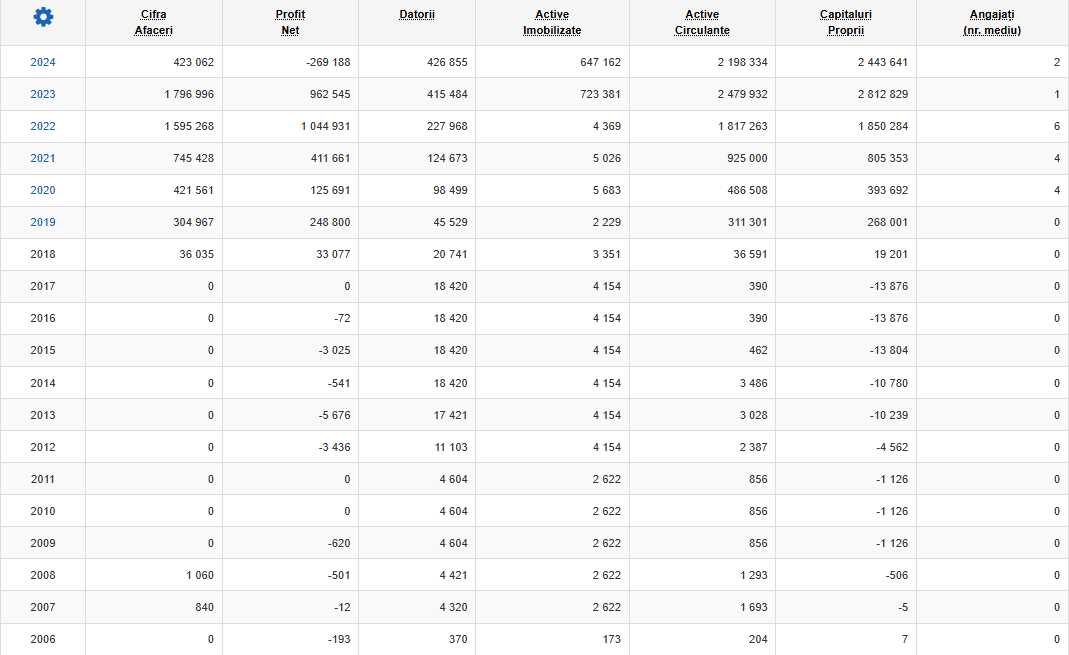The image size is (1069, 655).
Task: Go to the 2021 year link
Action: pyautogui.click(x=43, y=158)
